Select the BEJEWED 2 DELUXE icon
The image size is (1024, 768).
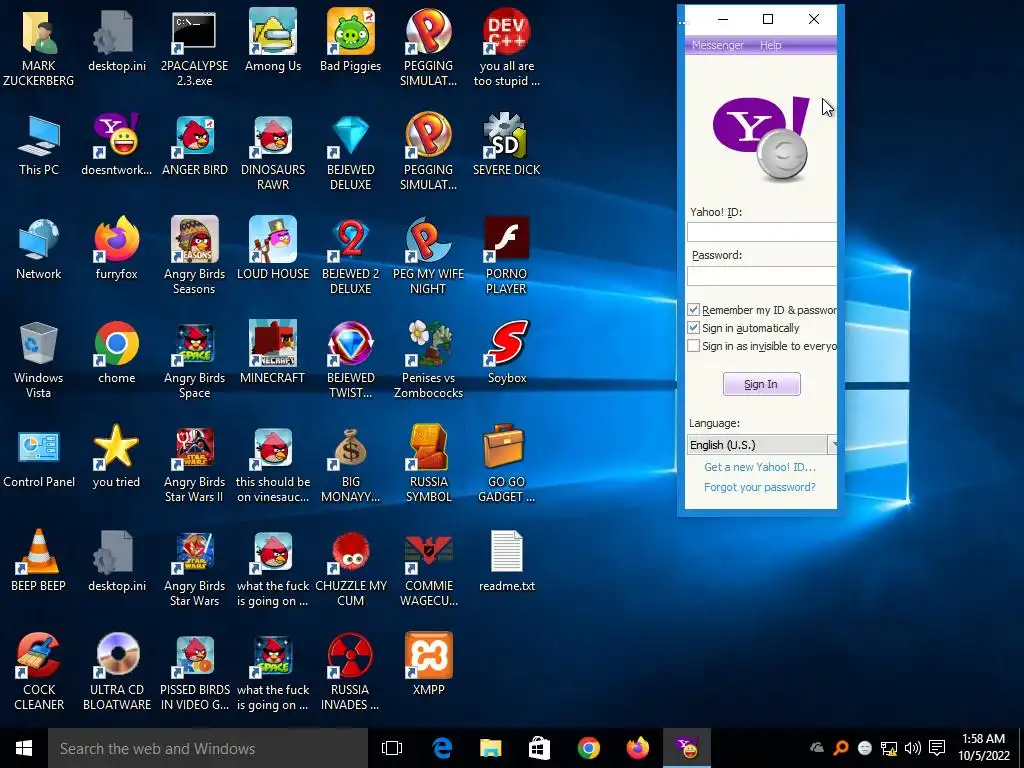pyautogui.click(x=351, y=255)
